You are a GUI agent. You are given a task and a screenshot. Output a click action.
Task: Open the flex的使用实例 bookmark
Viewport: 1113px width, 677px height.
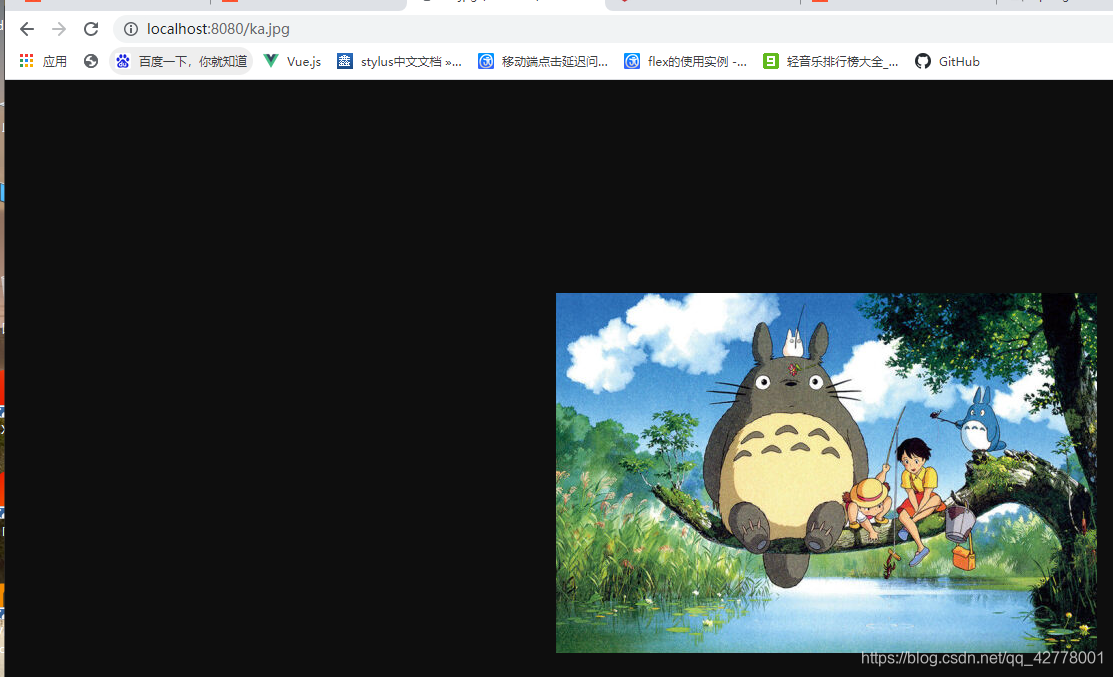click(686, 62)
